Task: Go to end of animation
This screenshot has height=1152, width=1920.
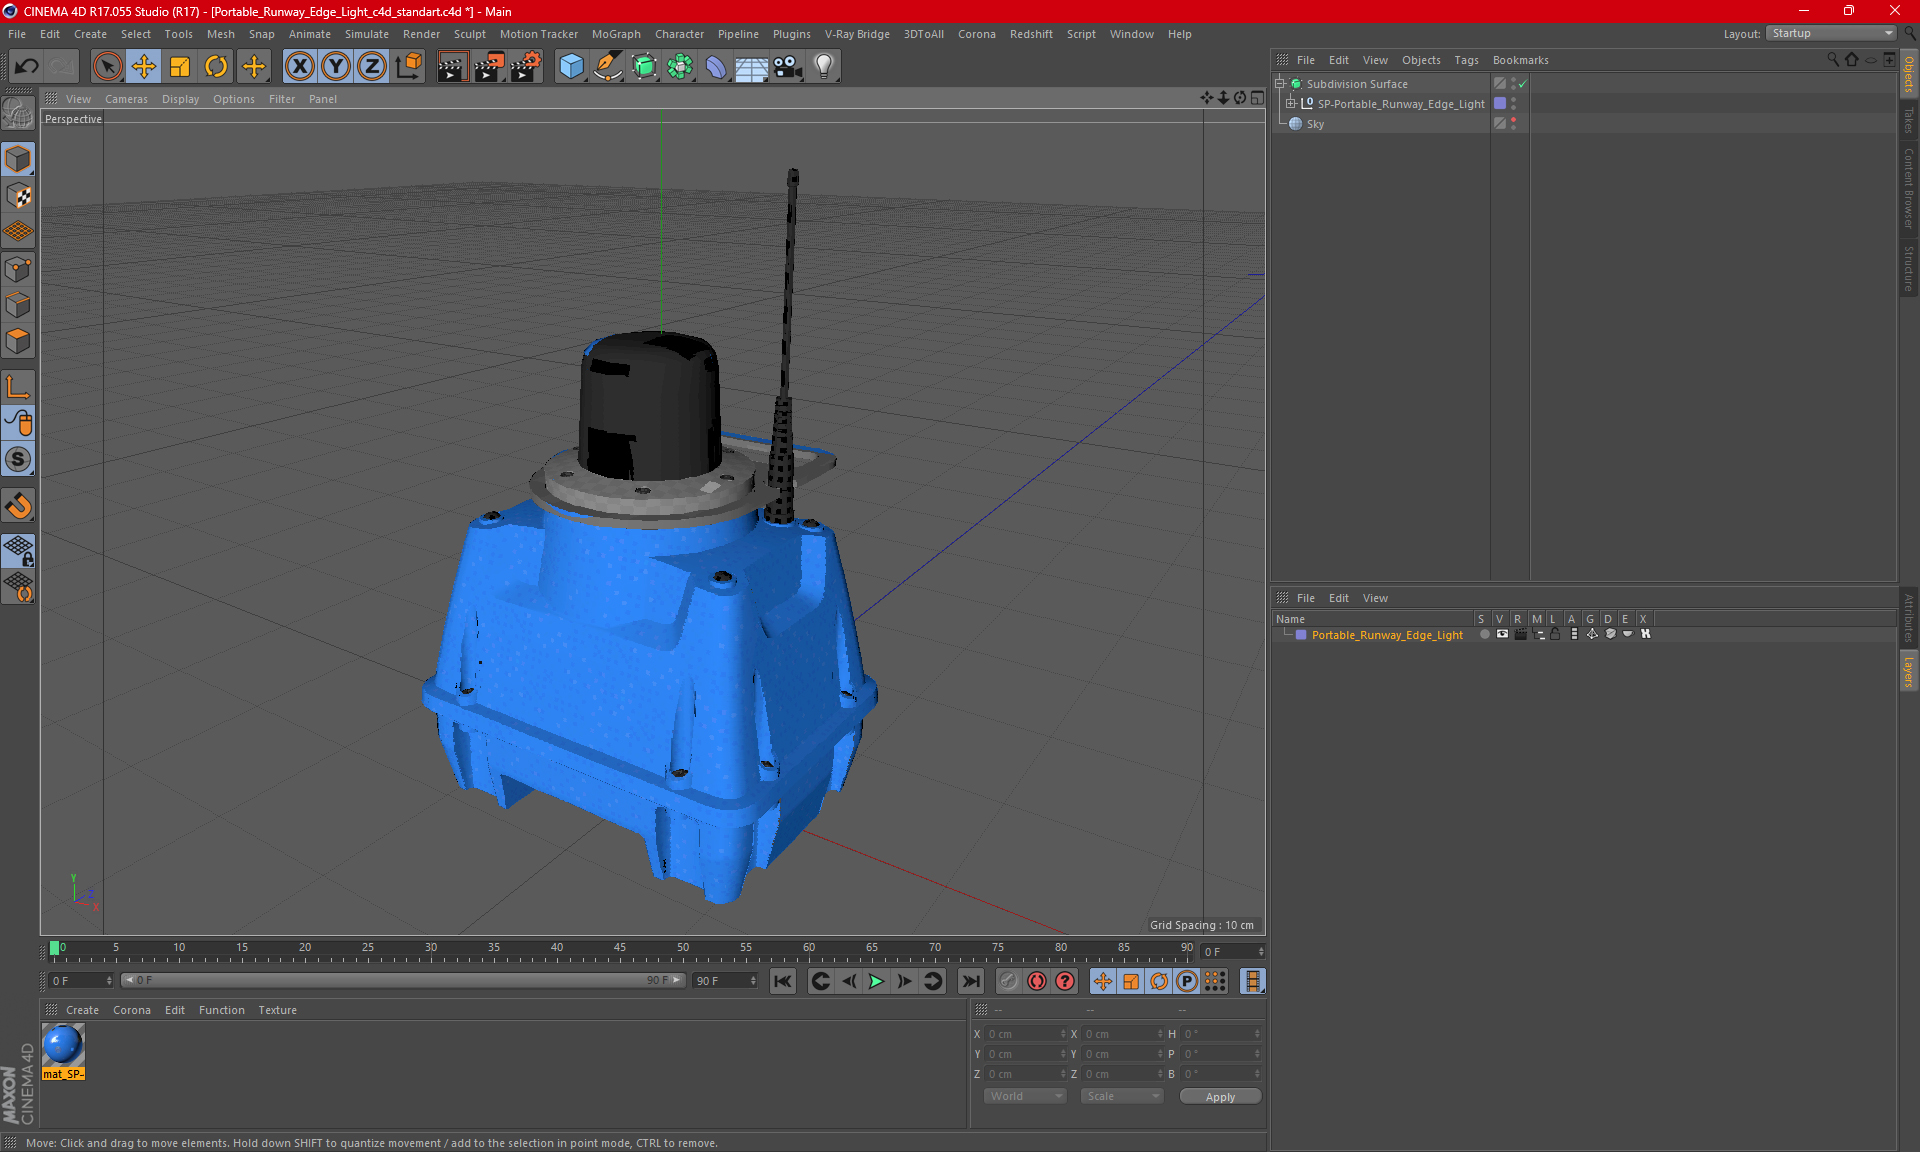Action: click(x=970, y=982)
